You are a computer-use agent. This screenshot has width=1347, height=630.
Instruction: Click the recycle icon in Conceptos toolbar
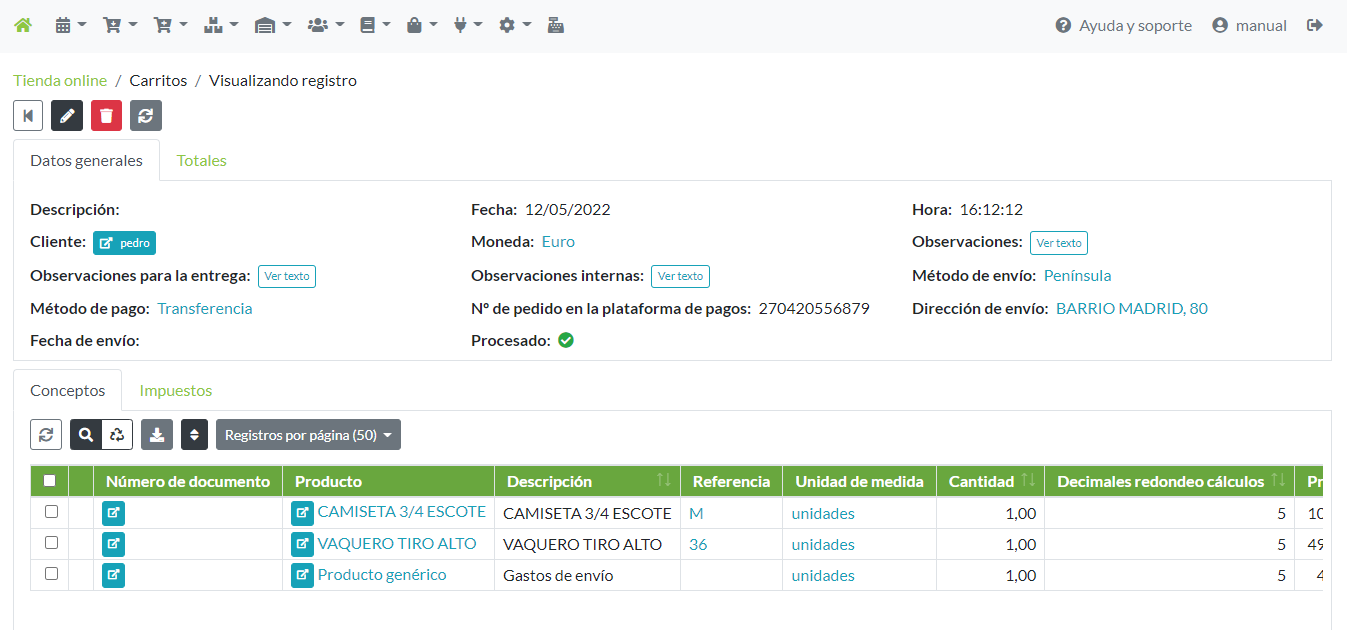[117, 435]
